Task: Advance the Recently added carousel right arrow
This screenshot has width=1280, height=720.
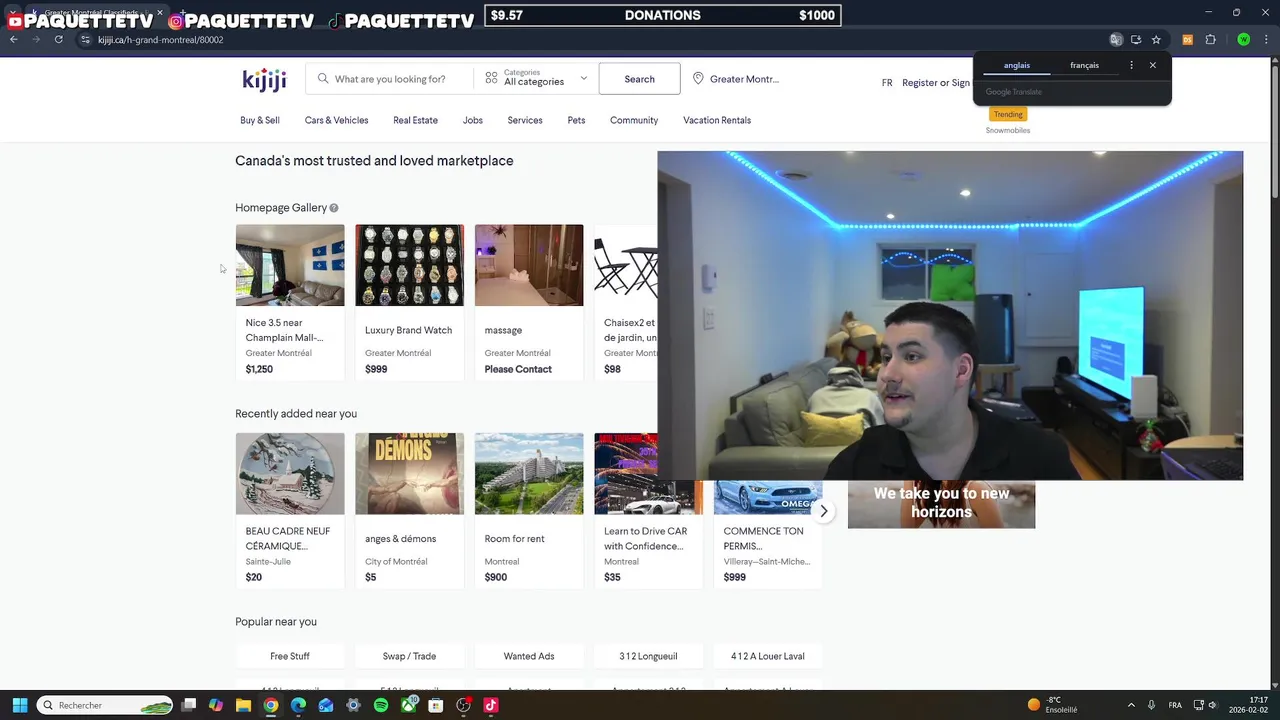Action: click(x=824, y=511)
